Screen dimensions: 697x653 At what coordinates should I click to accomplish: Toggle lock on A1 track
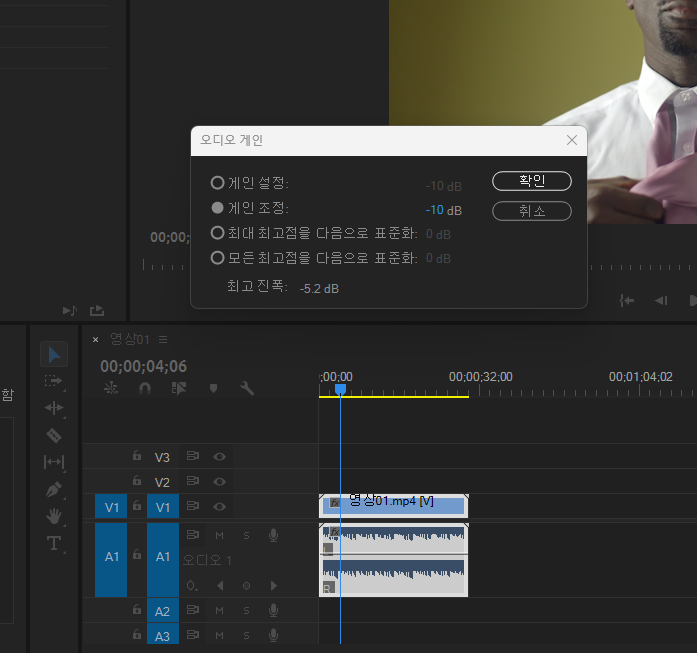pyautogui.click(x=137, y=554)
